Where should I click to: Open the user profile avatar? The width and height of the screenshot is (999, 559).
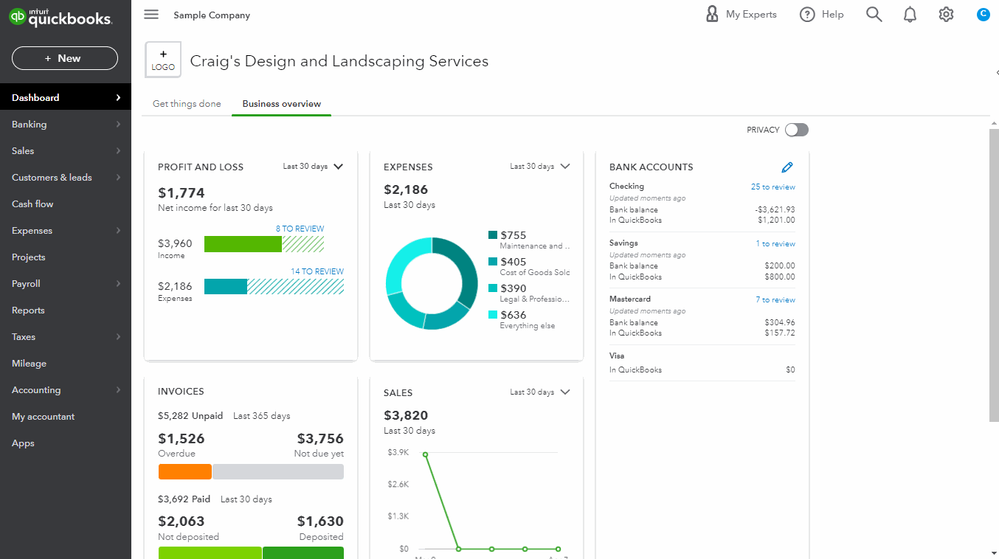982,14
